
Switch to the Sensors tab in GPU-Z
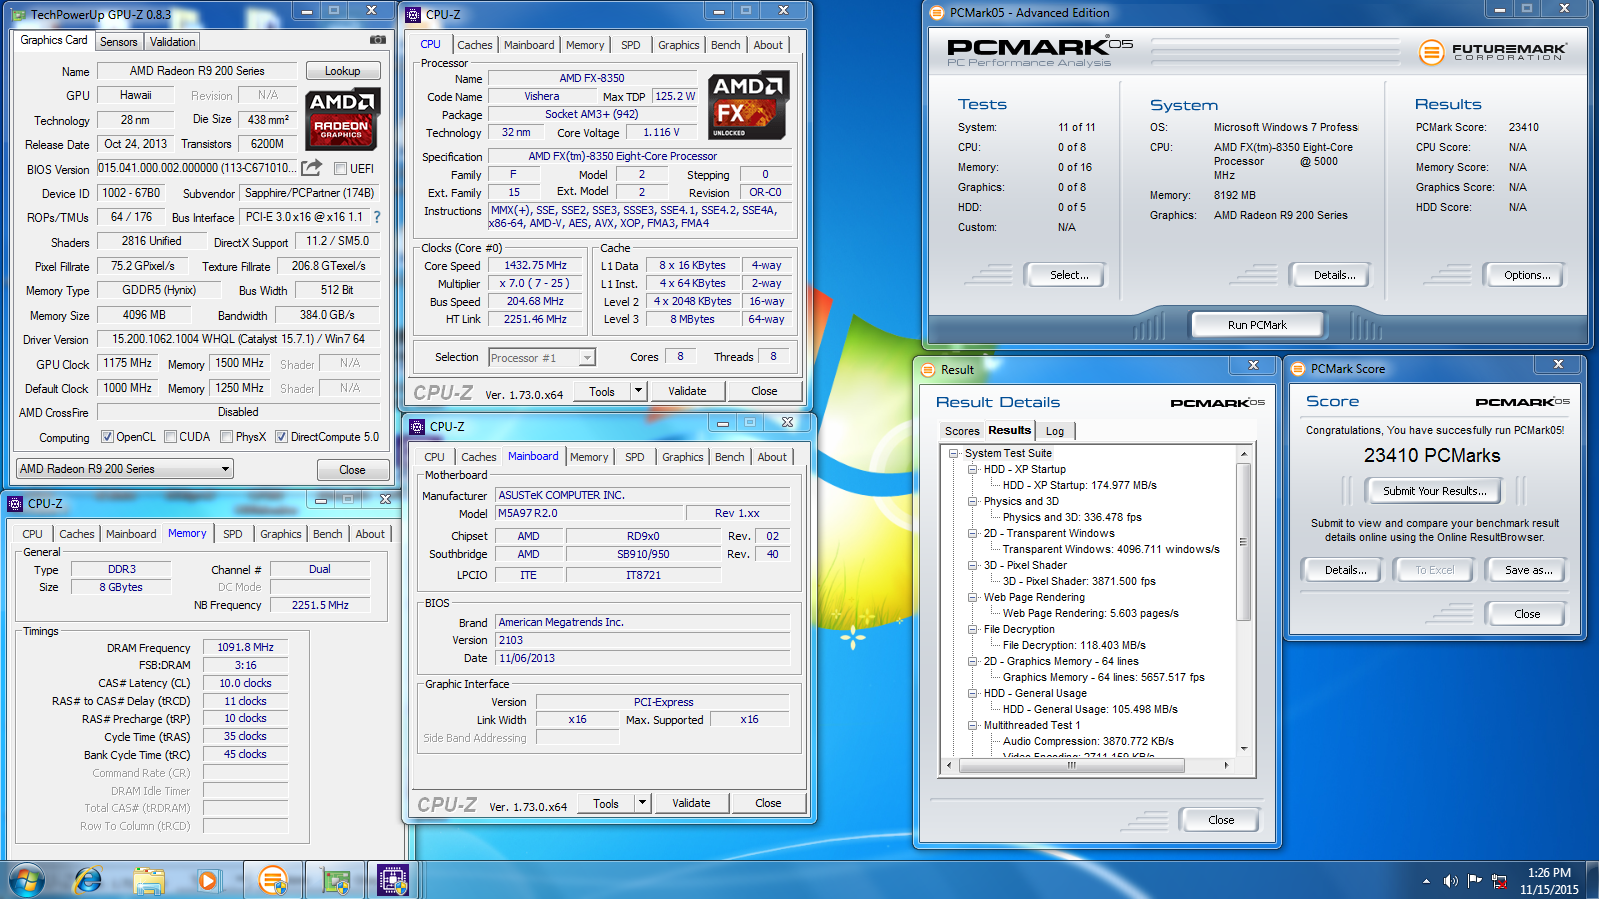click(119, 42)
